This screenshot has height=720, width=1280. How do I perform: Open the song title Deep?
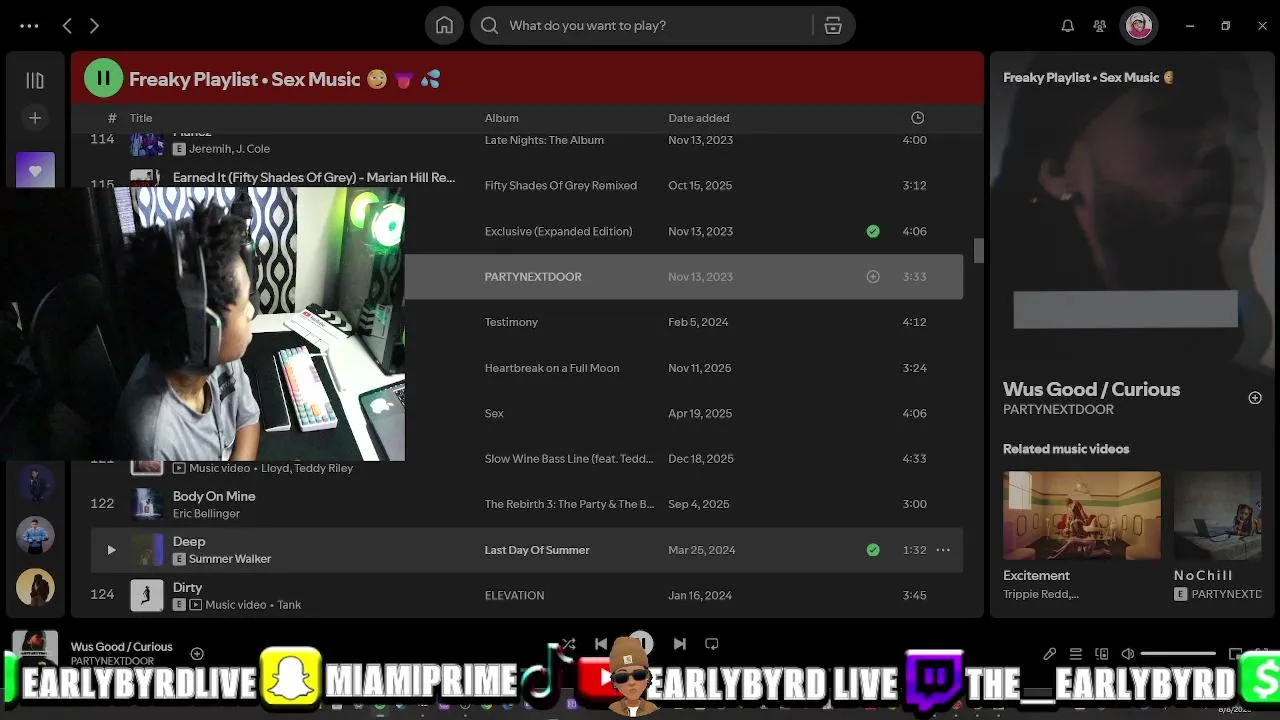[189, 541]
